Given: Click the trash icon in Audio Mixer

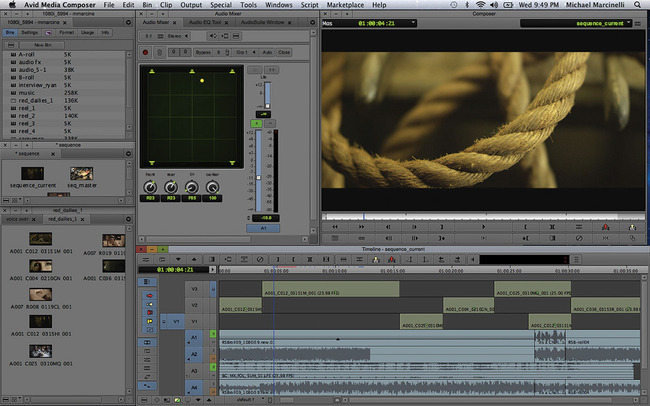Looking at the screenshot, I should coord(159,50).
